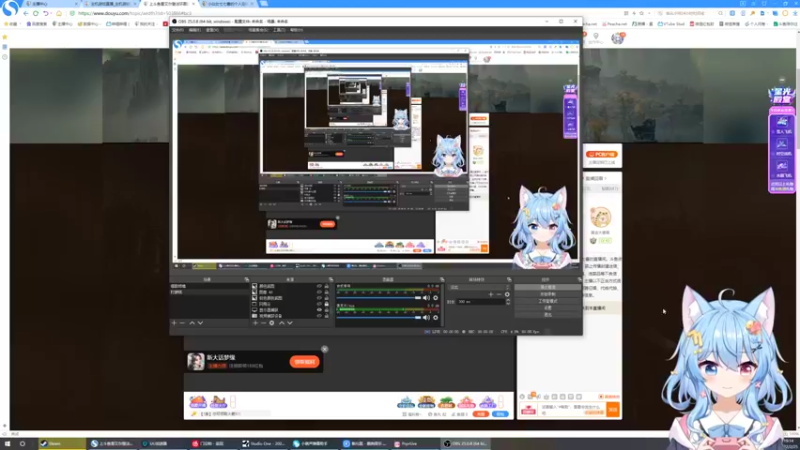Move the scene down in the Scenes panel
800x450 pixels.
click(x=200, y=323)
